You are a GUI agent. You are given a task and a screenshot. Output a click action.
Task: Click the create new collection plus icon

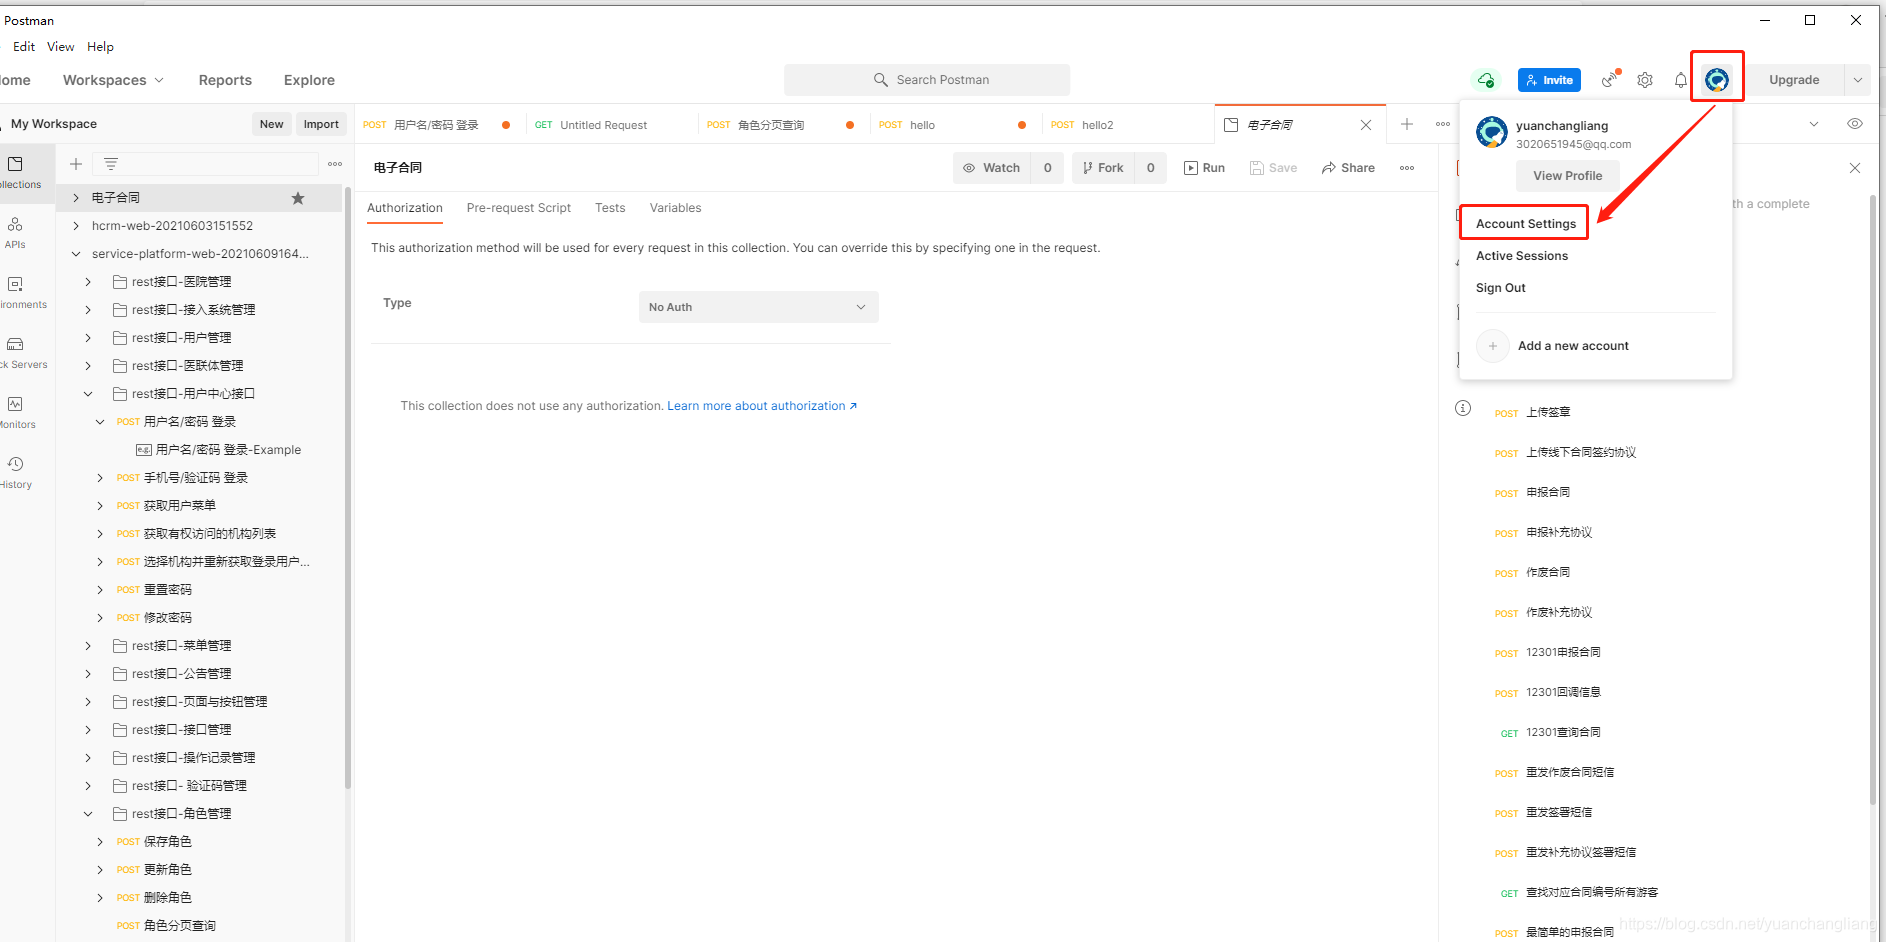(76, 164)
